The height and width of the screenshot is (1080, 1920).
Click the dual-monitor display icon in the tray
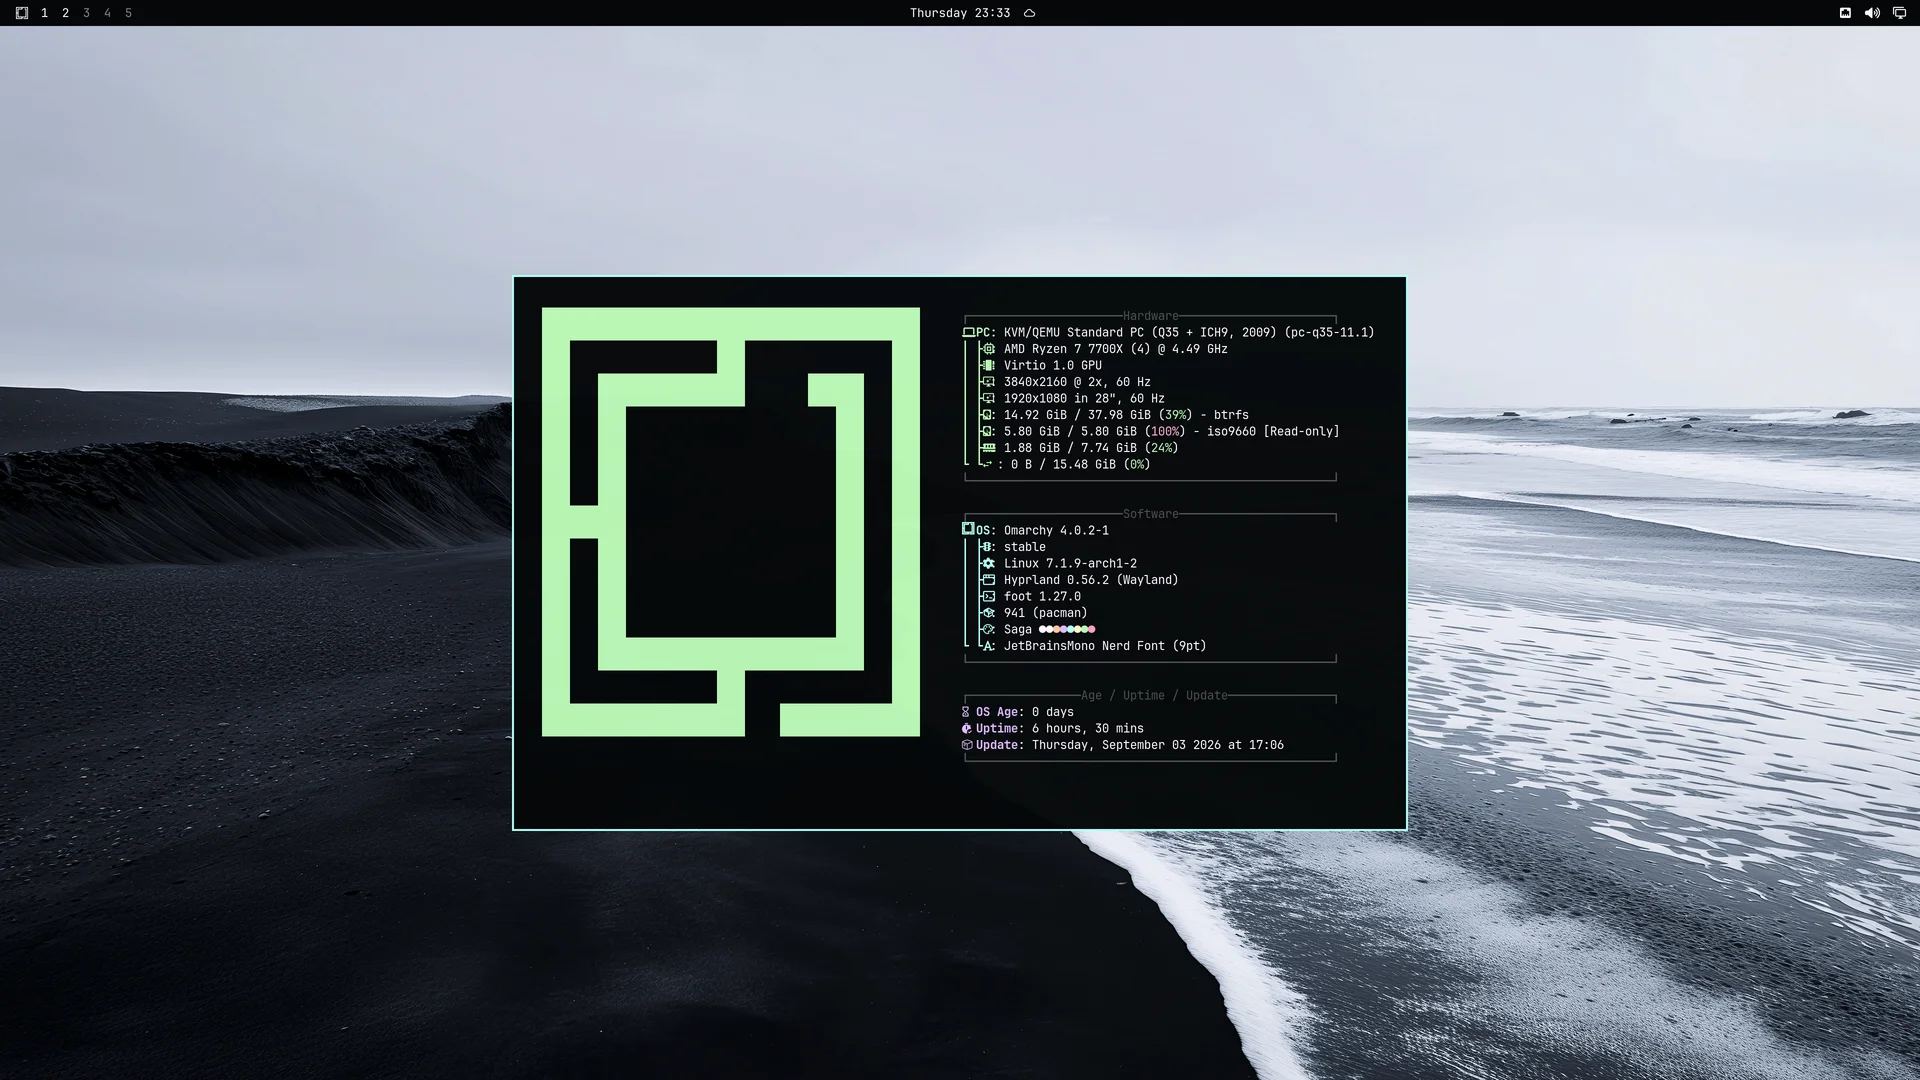(x=1899, y=13)
